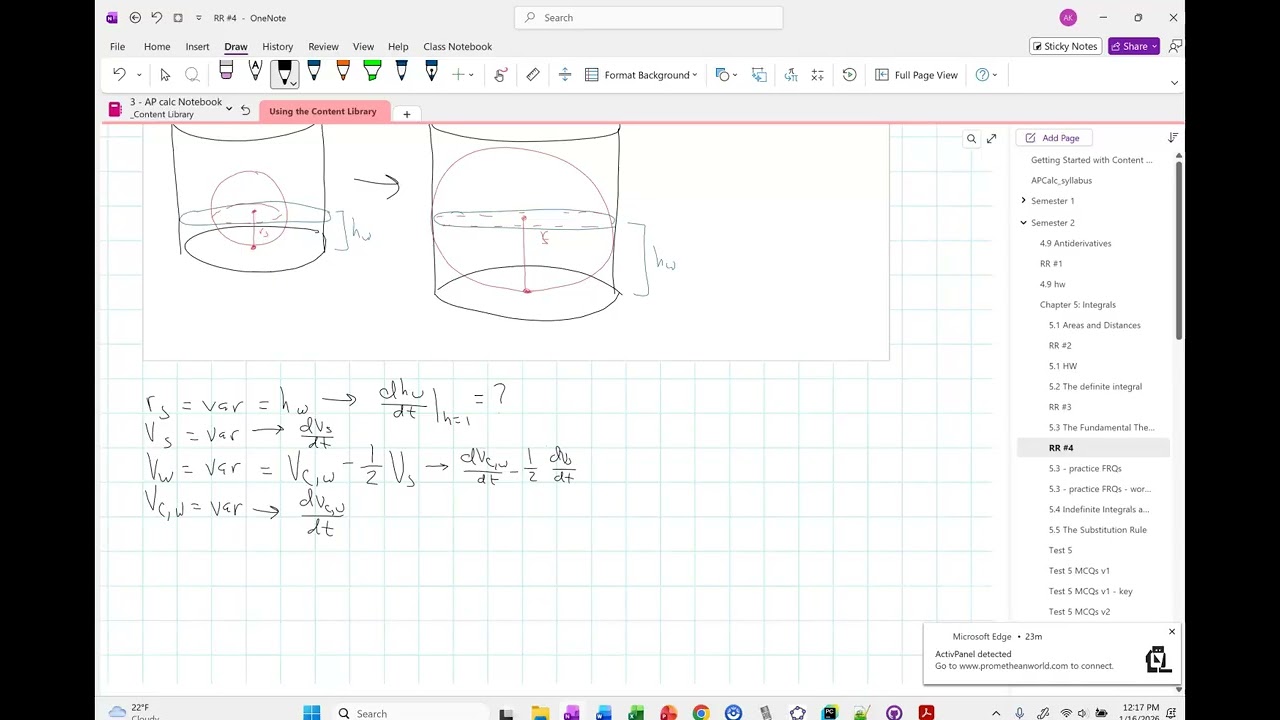Open the Test 5 MCQs v1 - key page

pos(1093,591)
